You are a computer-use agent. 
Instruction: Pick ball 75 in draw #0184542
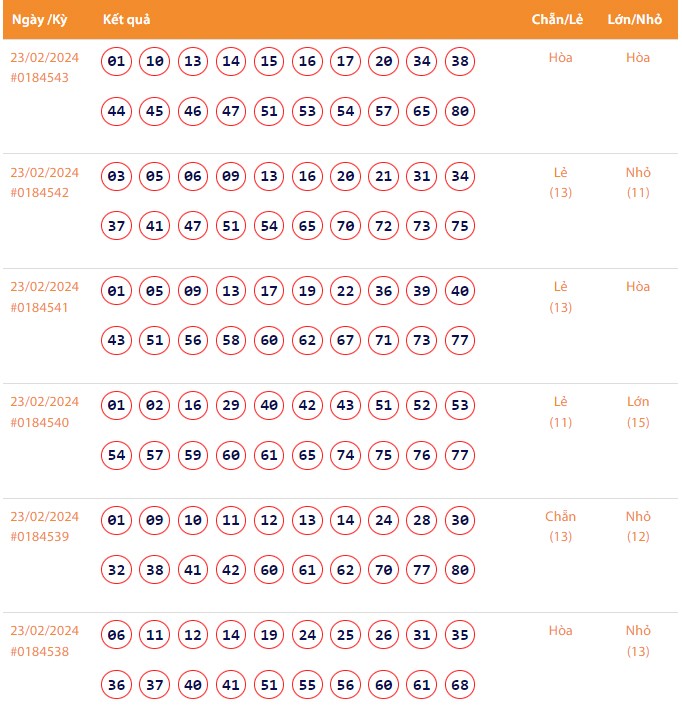(460, 226)
